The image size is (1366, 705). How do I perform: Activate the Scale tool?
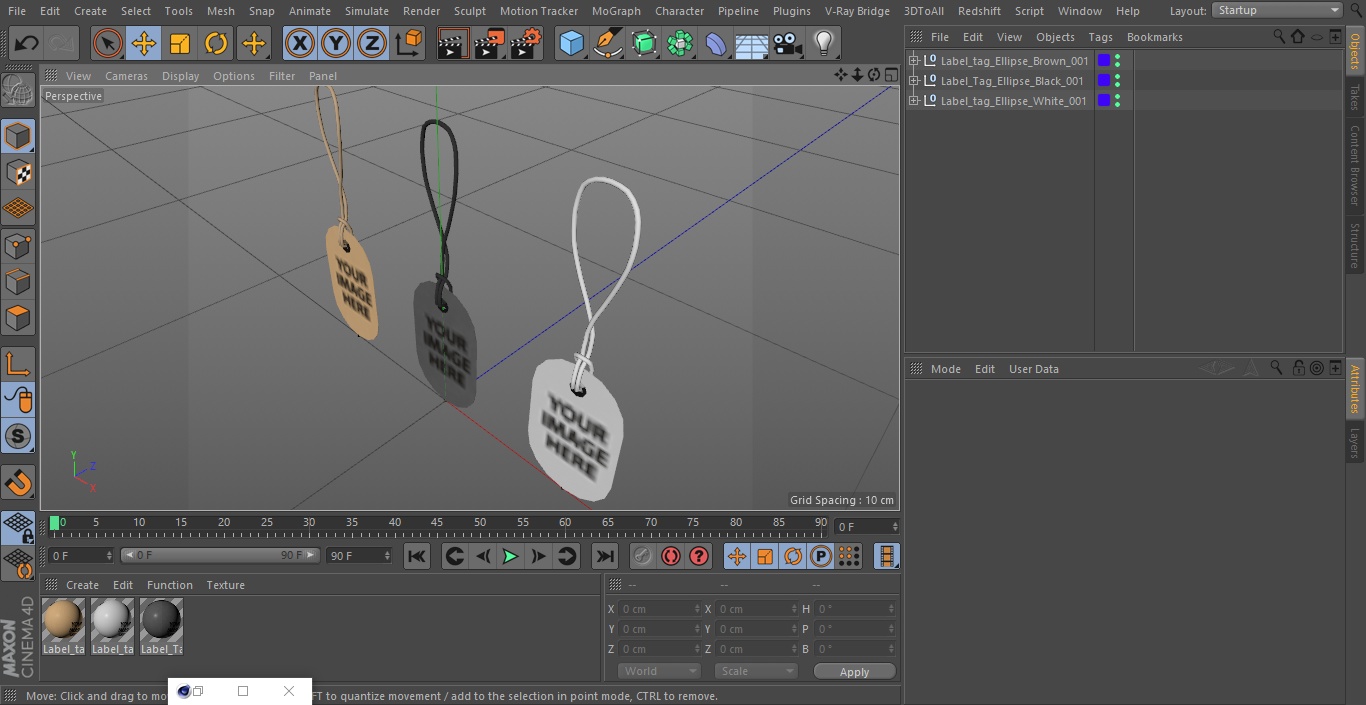180,43
